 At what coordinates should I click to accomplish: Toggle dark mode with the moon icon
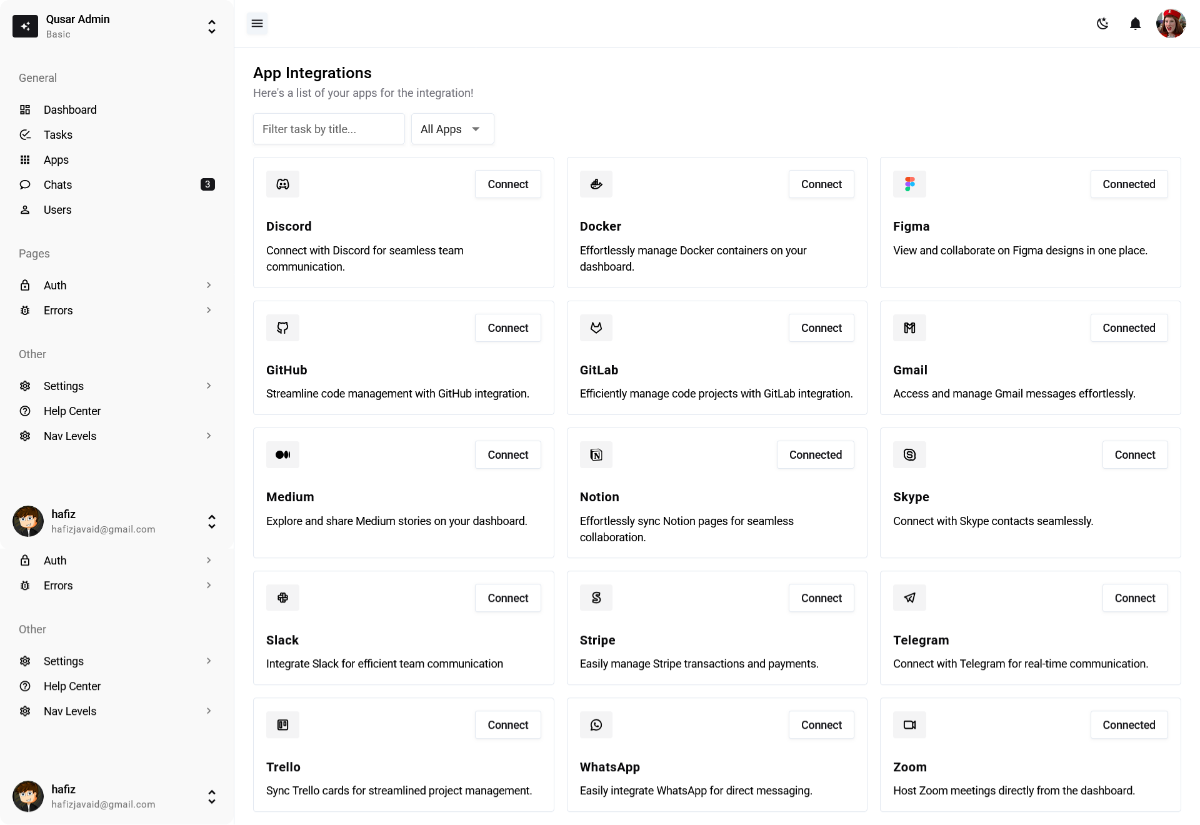pos(1103,24)
